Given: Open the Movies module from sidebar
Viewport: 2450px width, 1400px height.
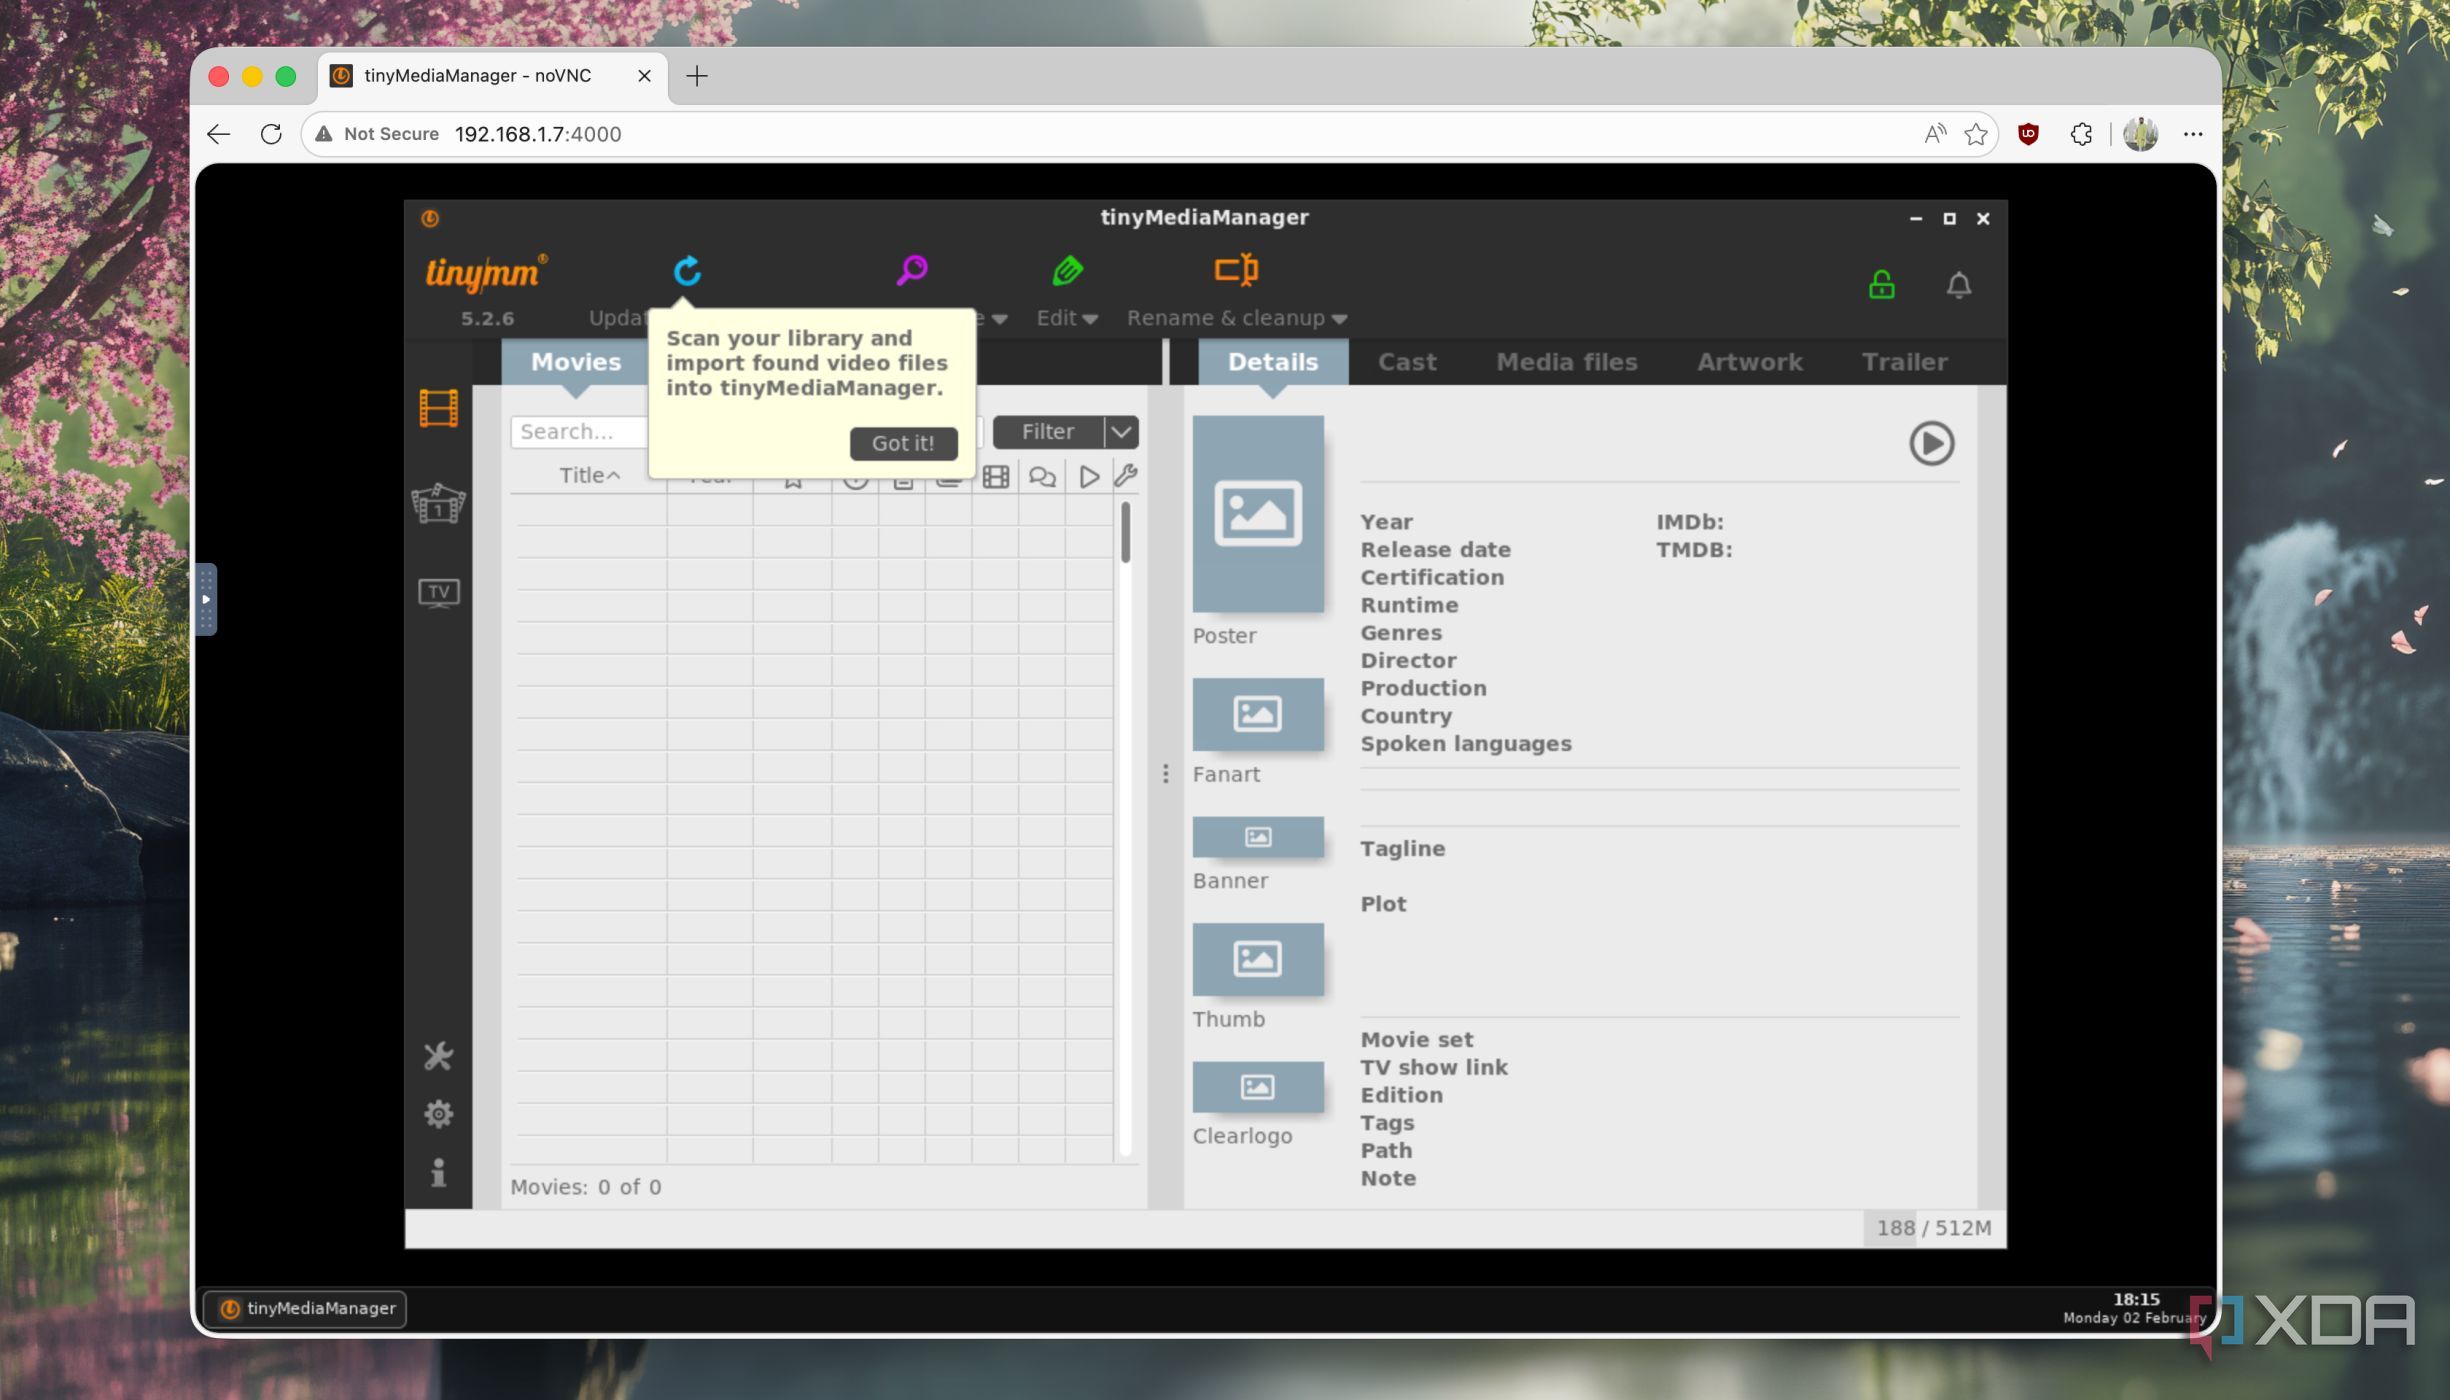Looking at the screenshot, I should pos(438,408).
